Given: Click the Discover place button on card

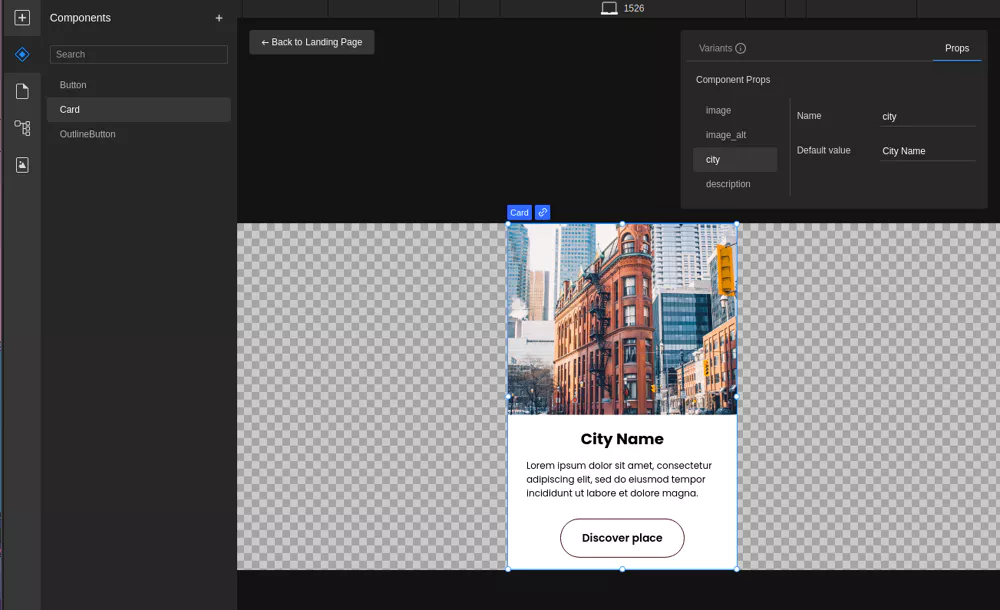Looking at the screenshot, I should click(x=622, y=538).
